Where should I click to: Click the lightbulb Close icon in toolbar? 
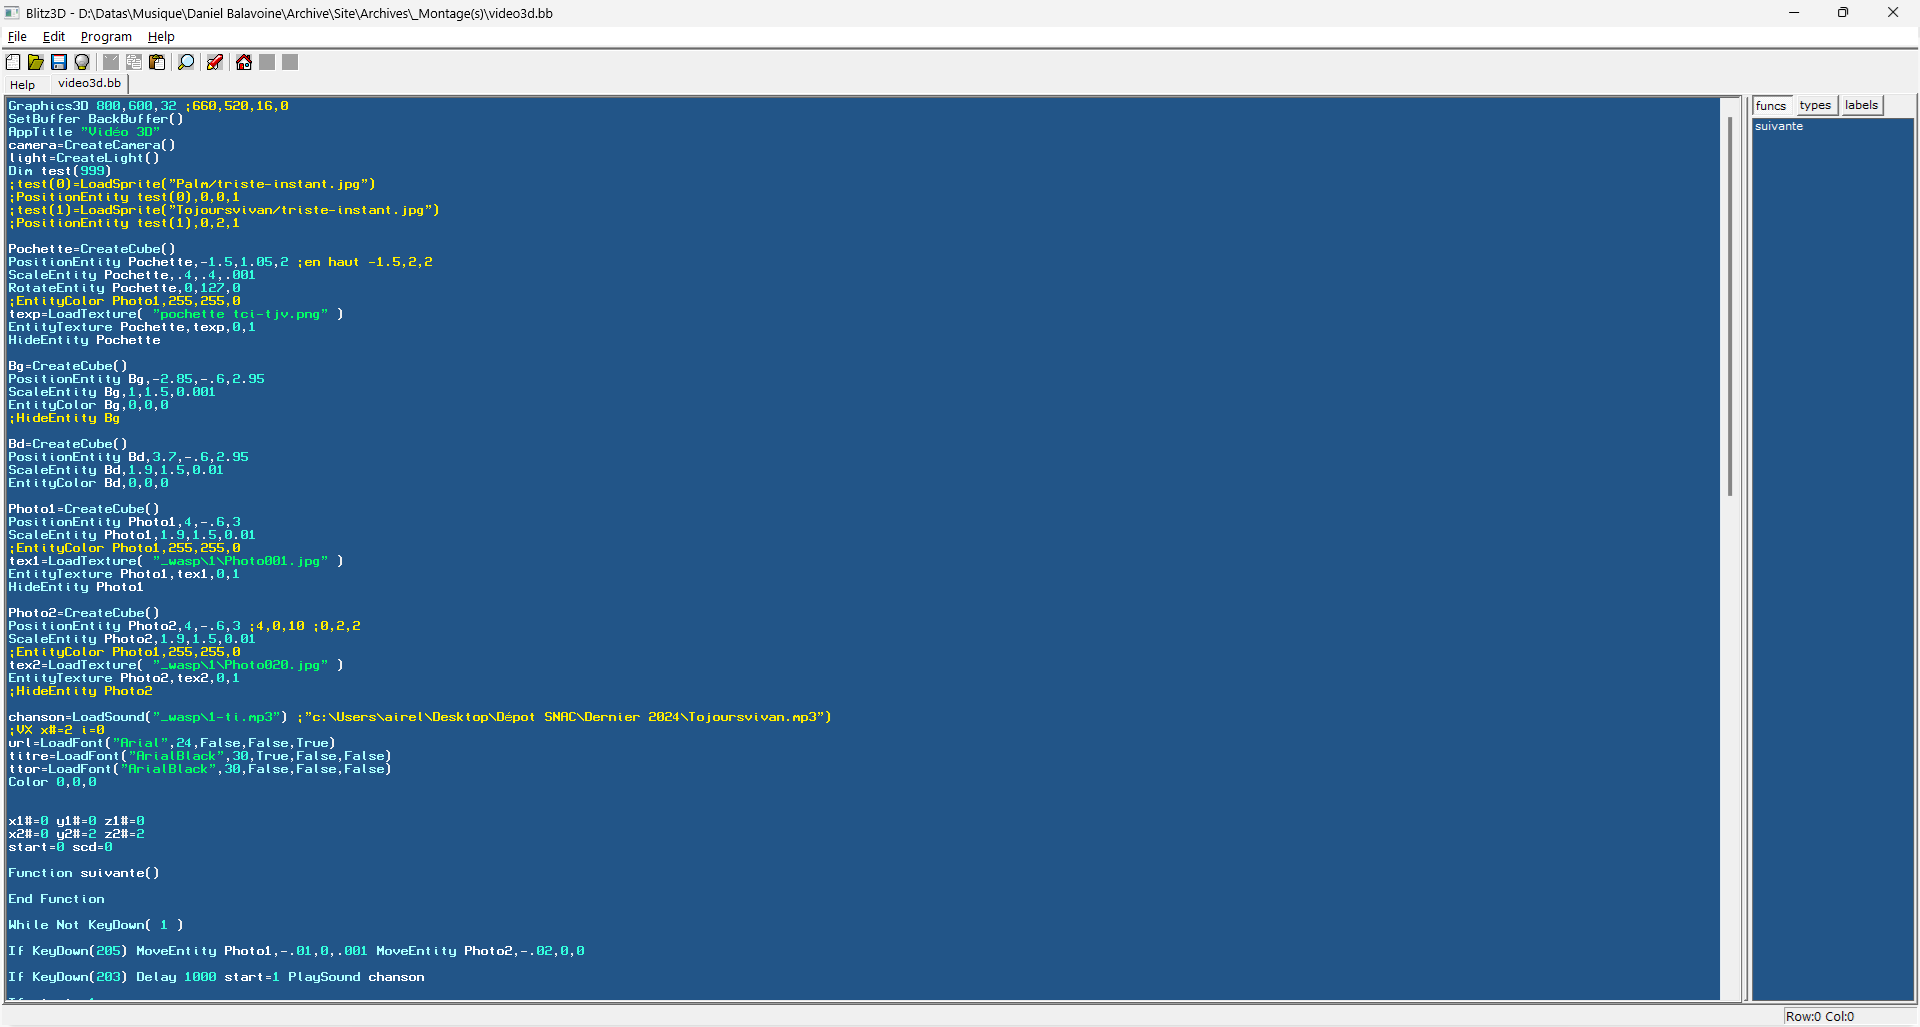[x=82, y=62]
